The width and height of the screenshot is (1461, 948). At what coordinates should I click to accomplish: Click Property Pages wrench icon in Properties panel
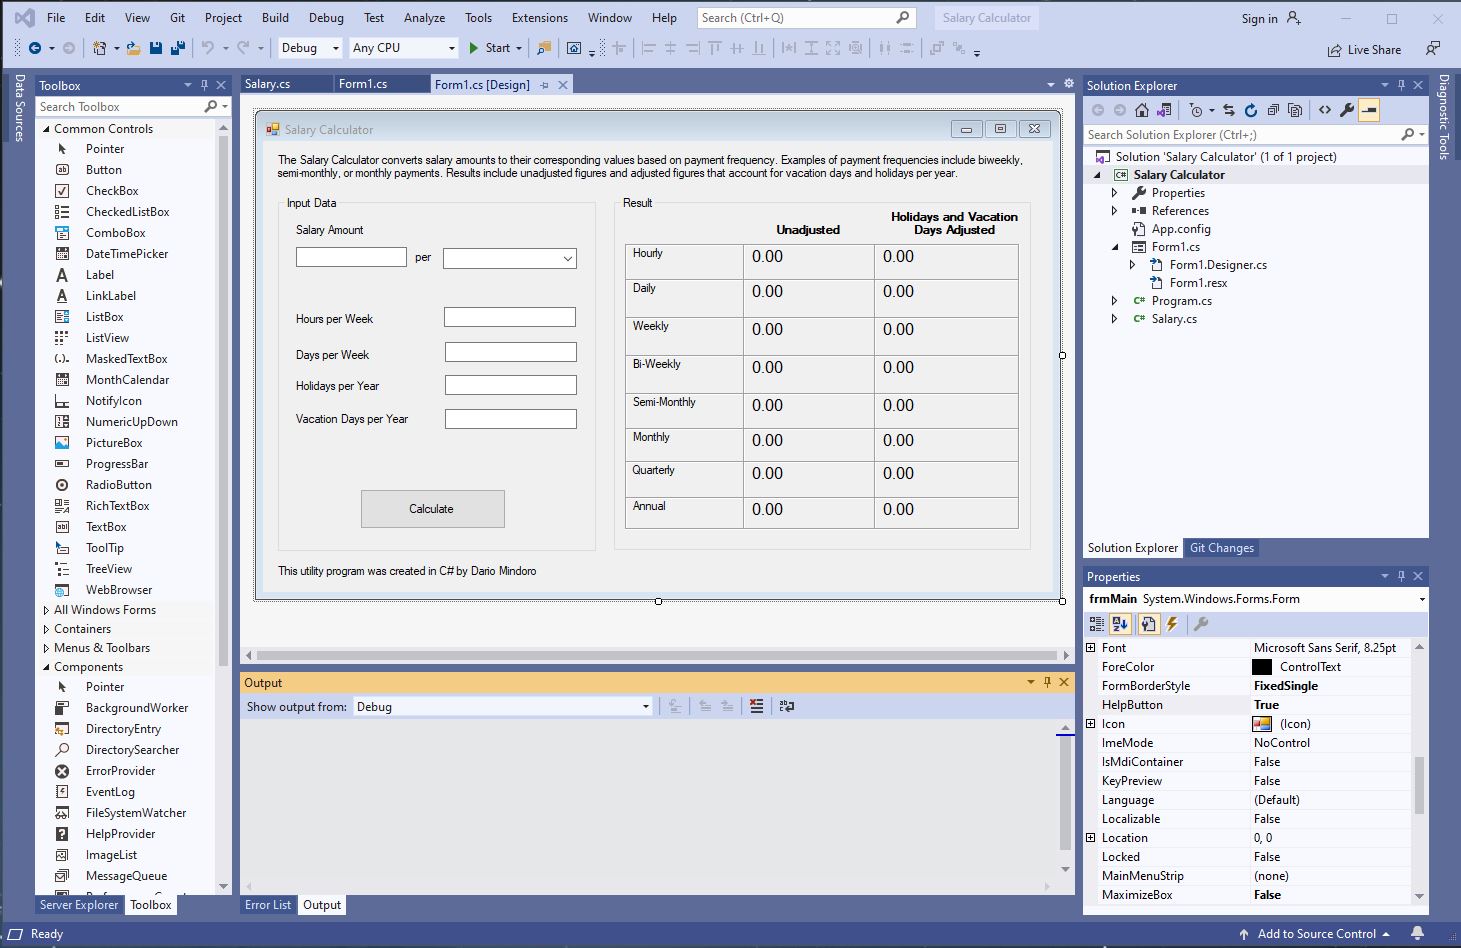[1201, 624]
